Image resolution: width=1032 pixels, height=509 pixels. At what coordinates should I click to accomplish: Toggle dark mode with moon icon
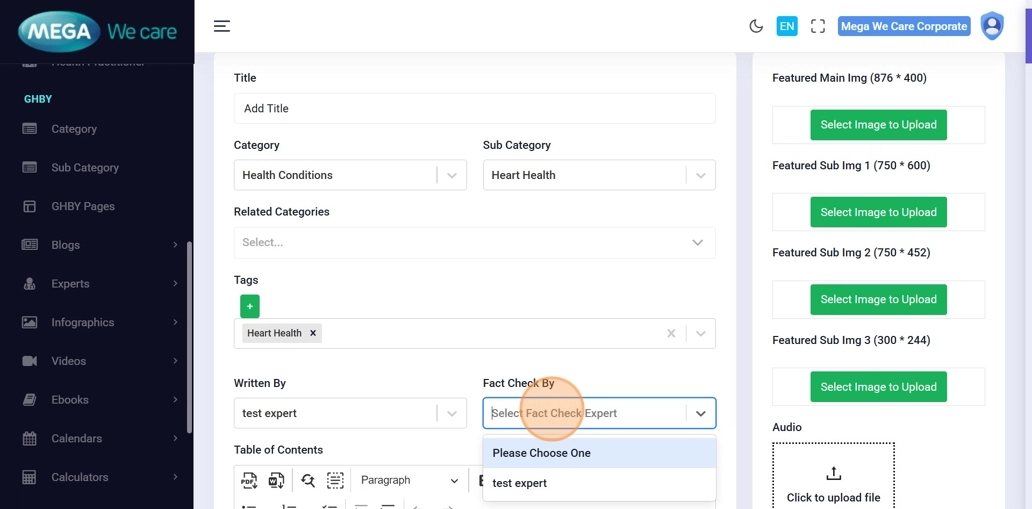click(x=756, y=26)
